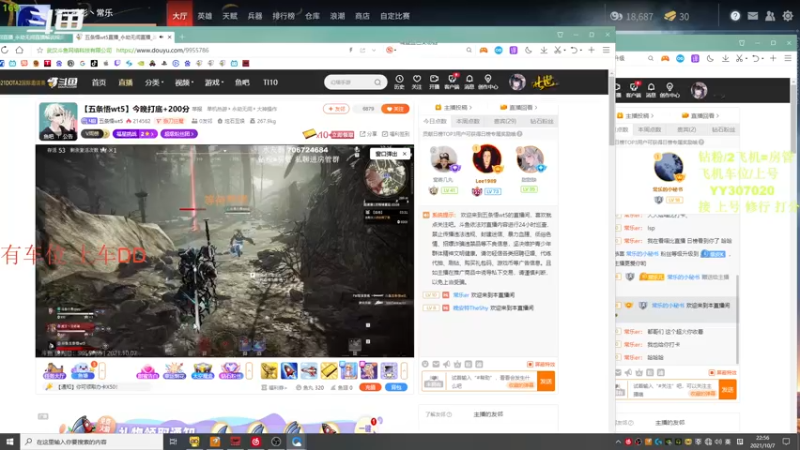Expand 直播回看 arrow in front window
The image size is (800, 450).
tap(536, 108)
